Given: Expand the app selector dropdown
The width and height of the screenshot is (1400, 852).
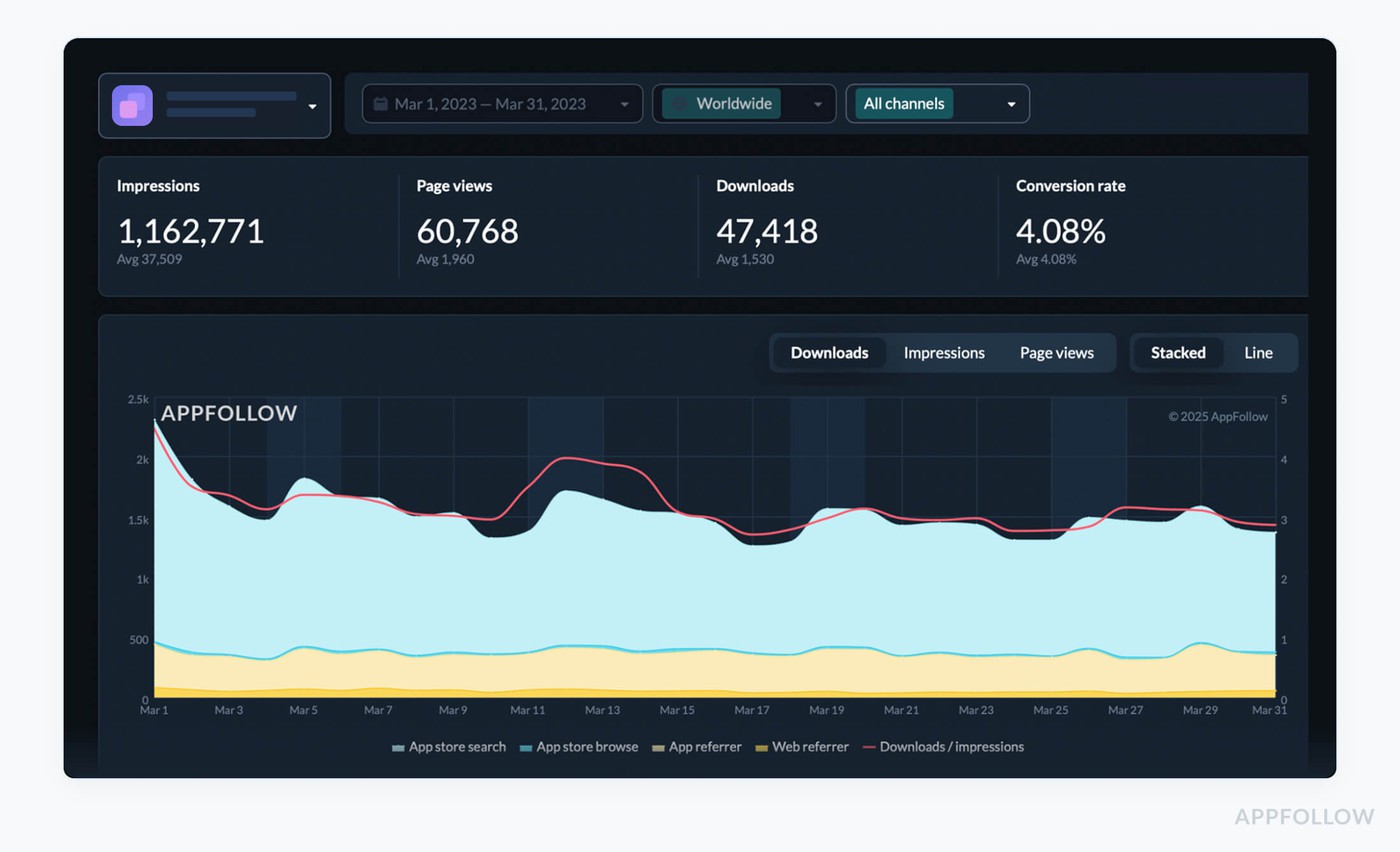Looking at the screenshot, I should point(312,104).
